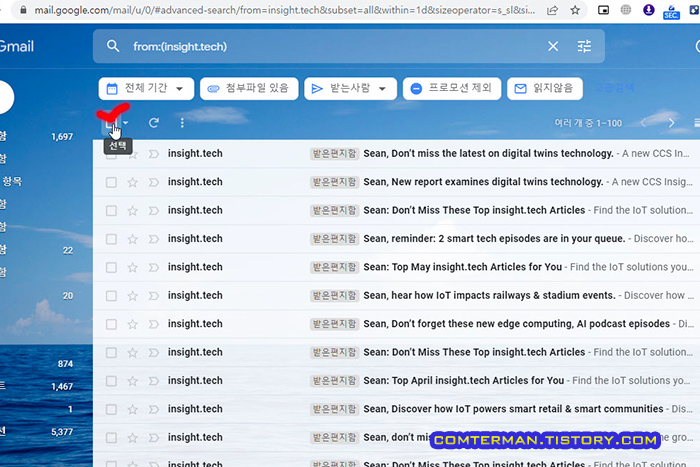
Task: Go to the previous page of results
Action: 643,123
